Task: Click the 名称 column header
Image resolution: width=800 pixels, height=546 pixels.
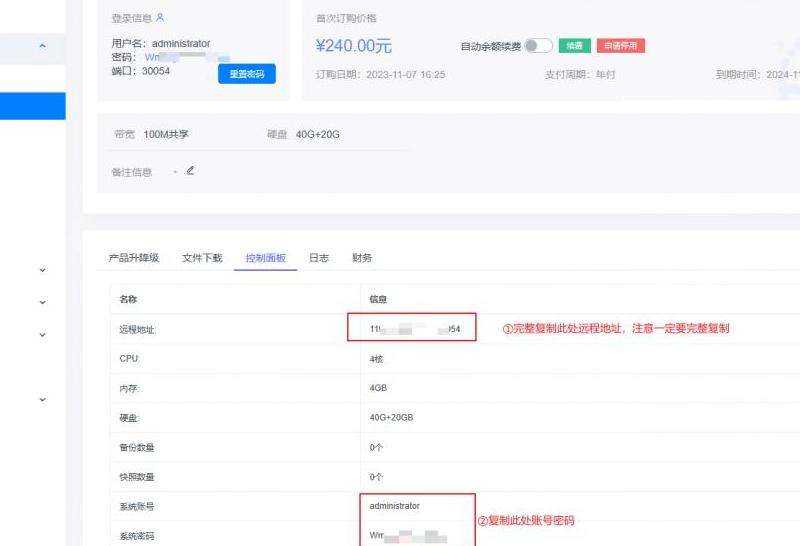Action: pos(128,299)
